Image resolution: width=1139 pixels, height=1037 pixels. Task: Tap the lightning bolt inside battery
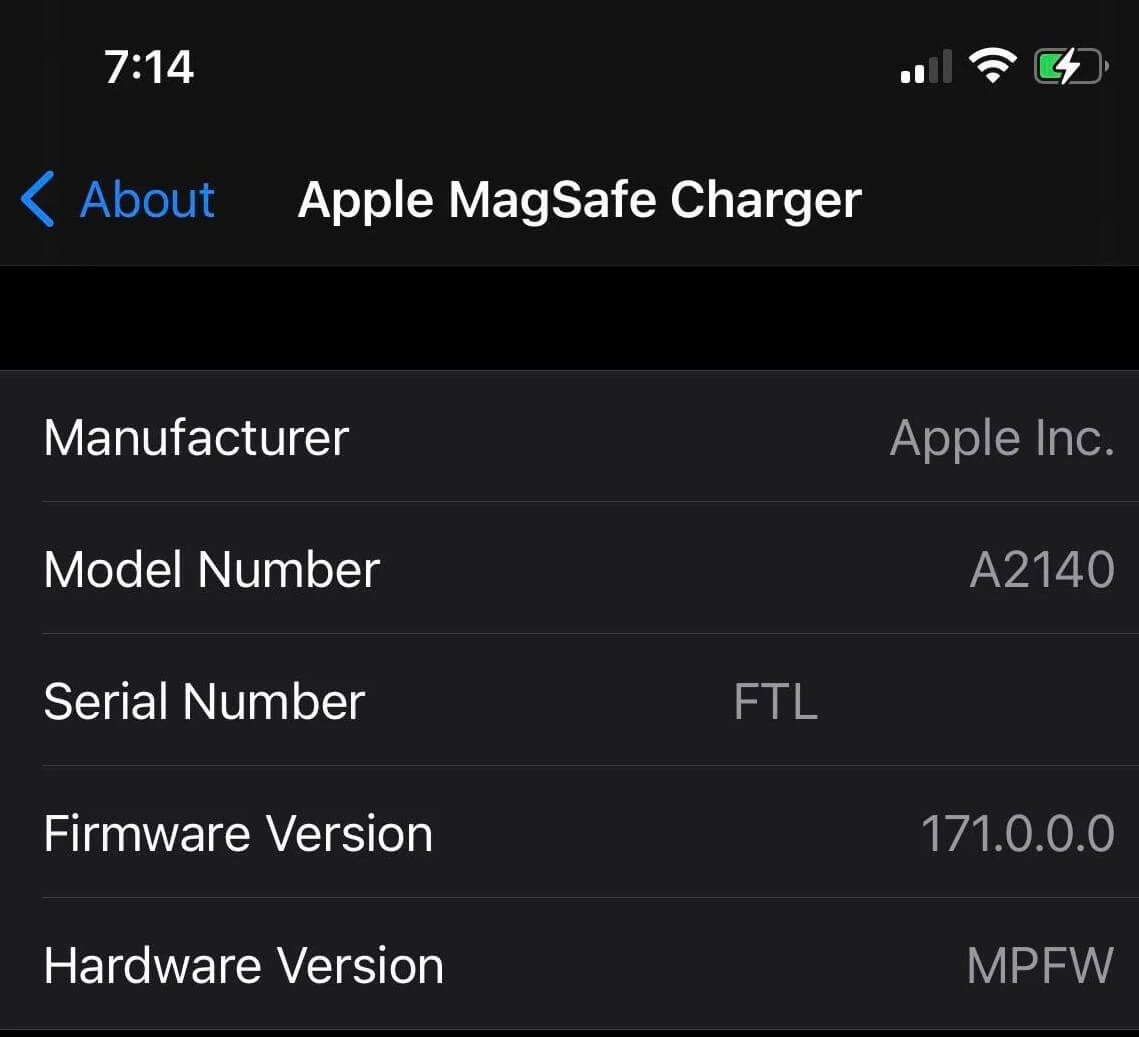pos(1067,67)
